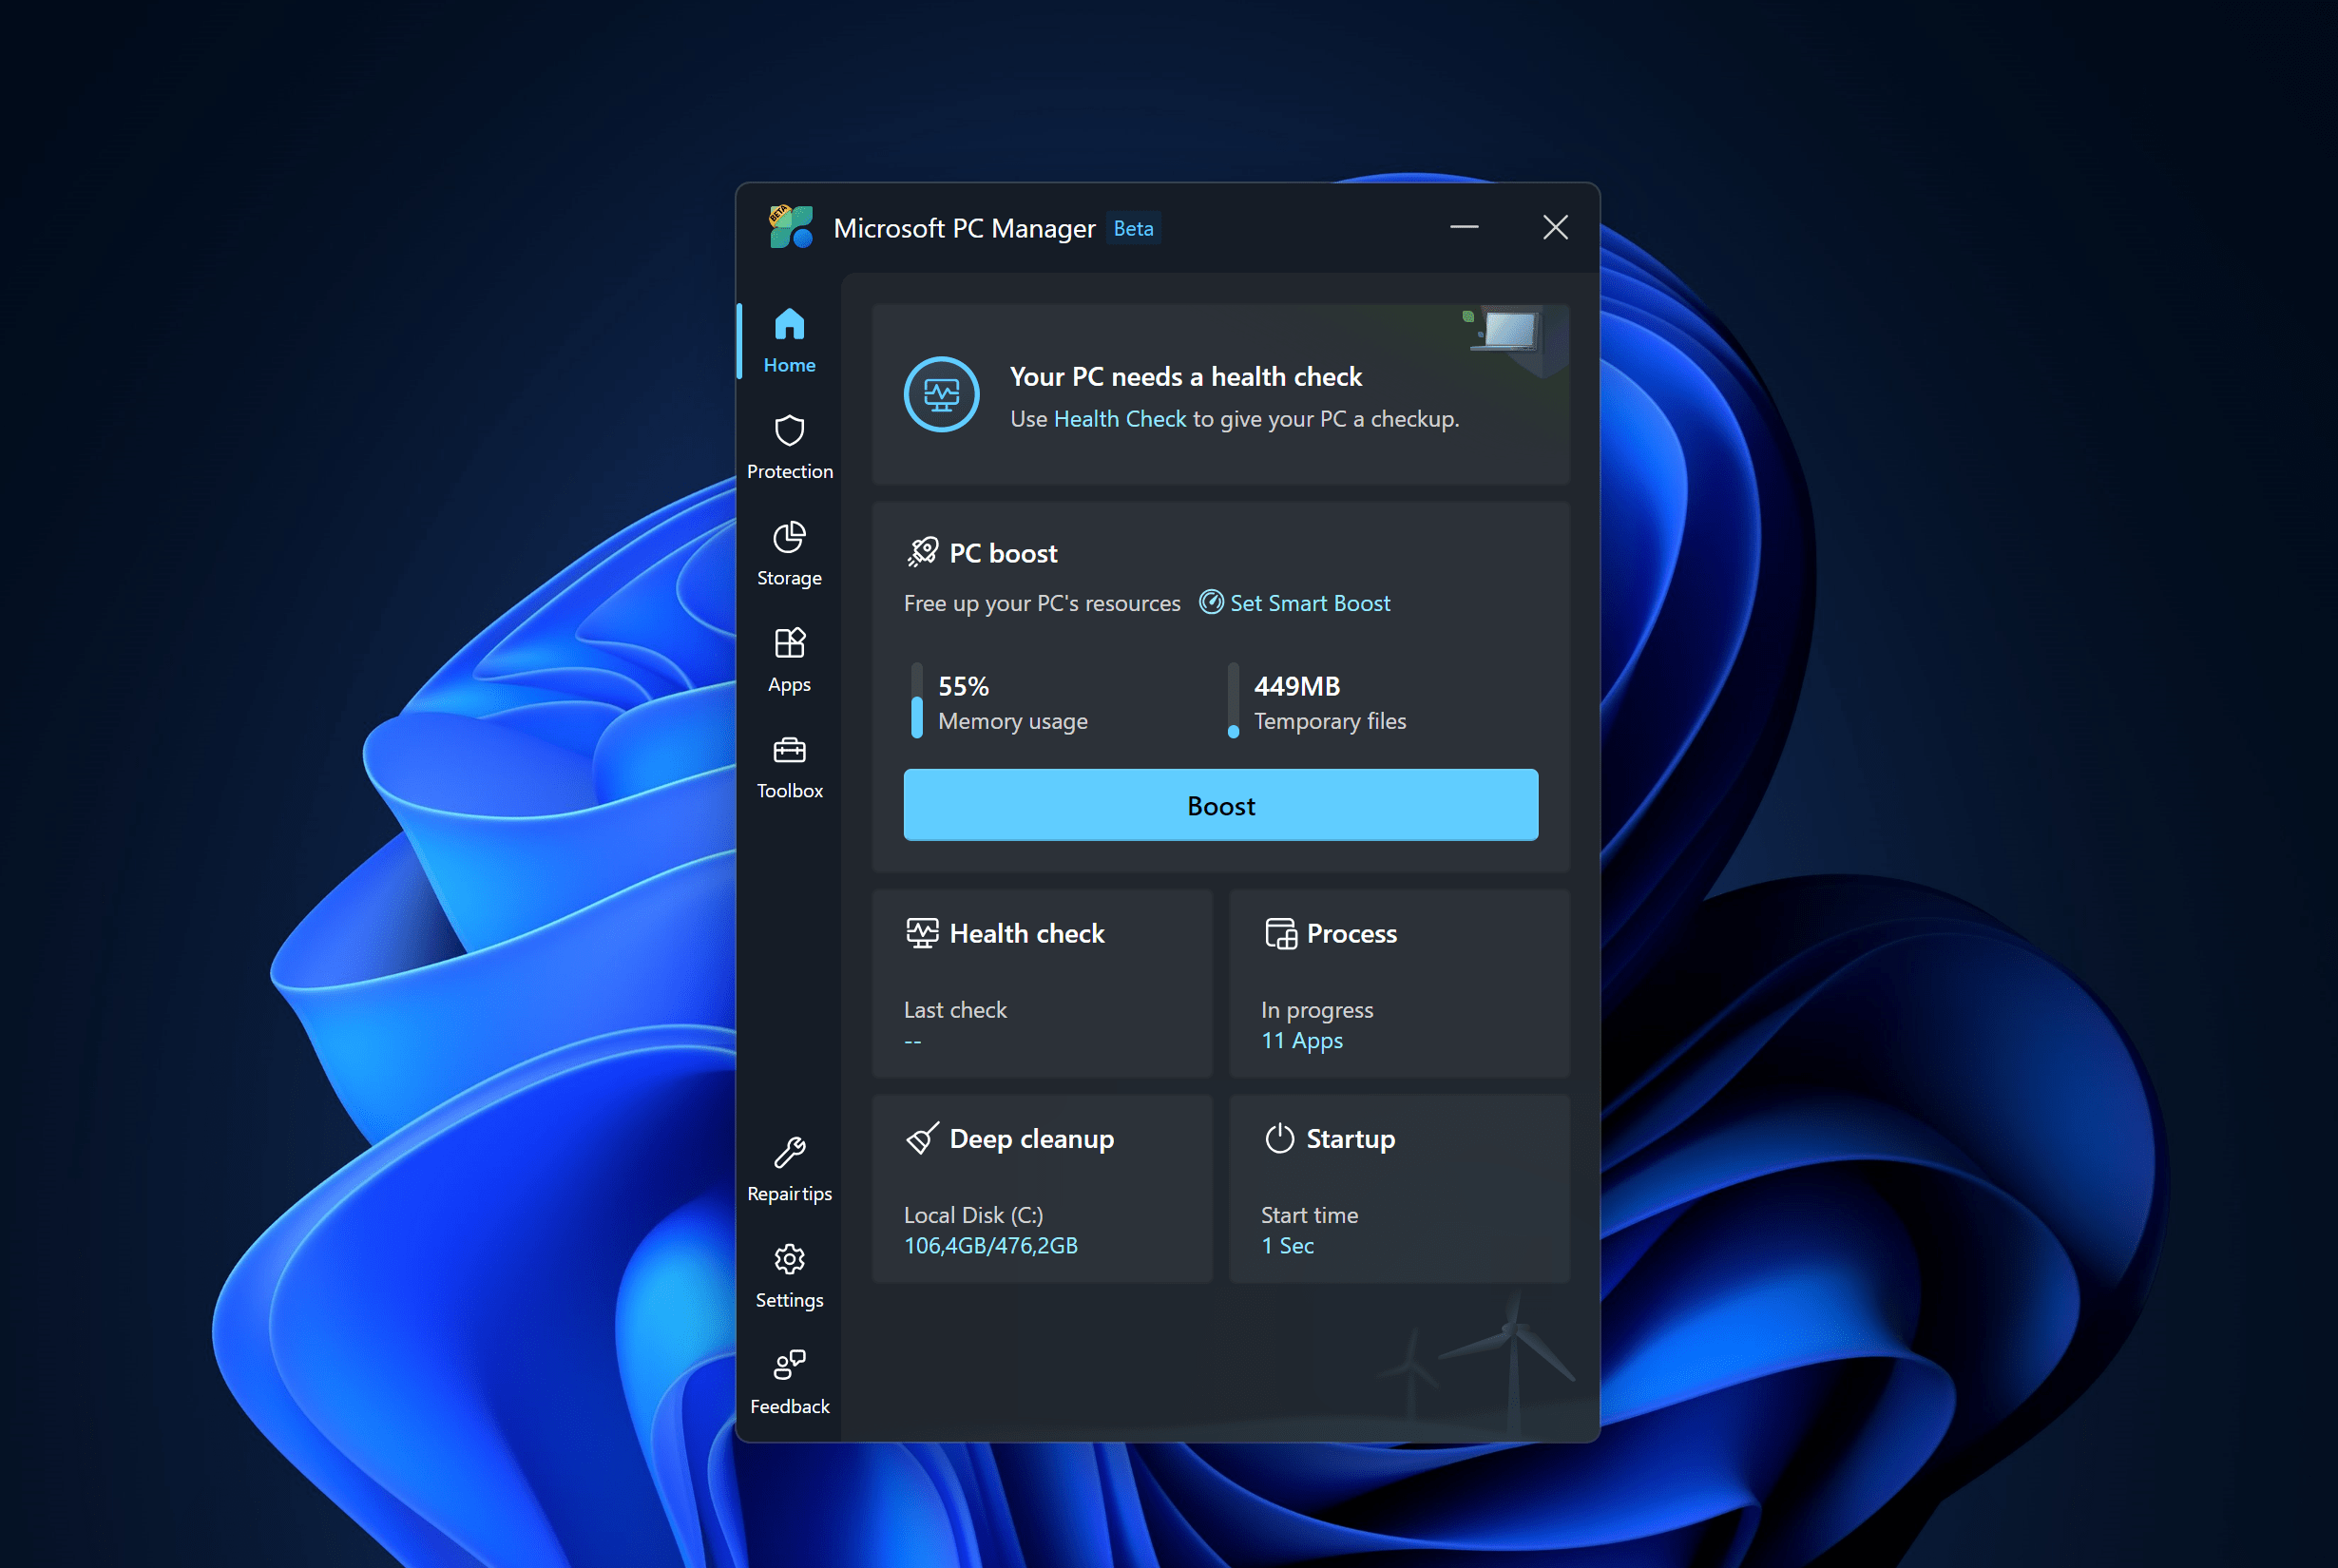Click the 11 Apps in-progress text

point(1301,1040)
